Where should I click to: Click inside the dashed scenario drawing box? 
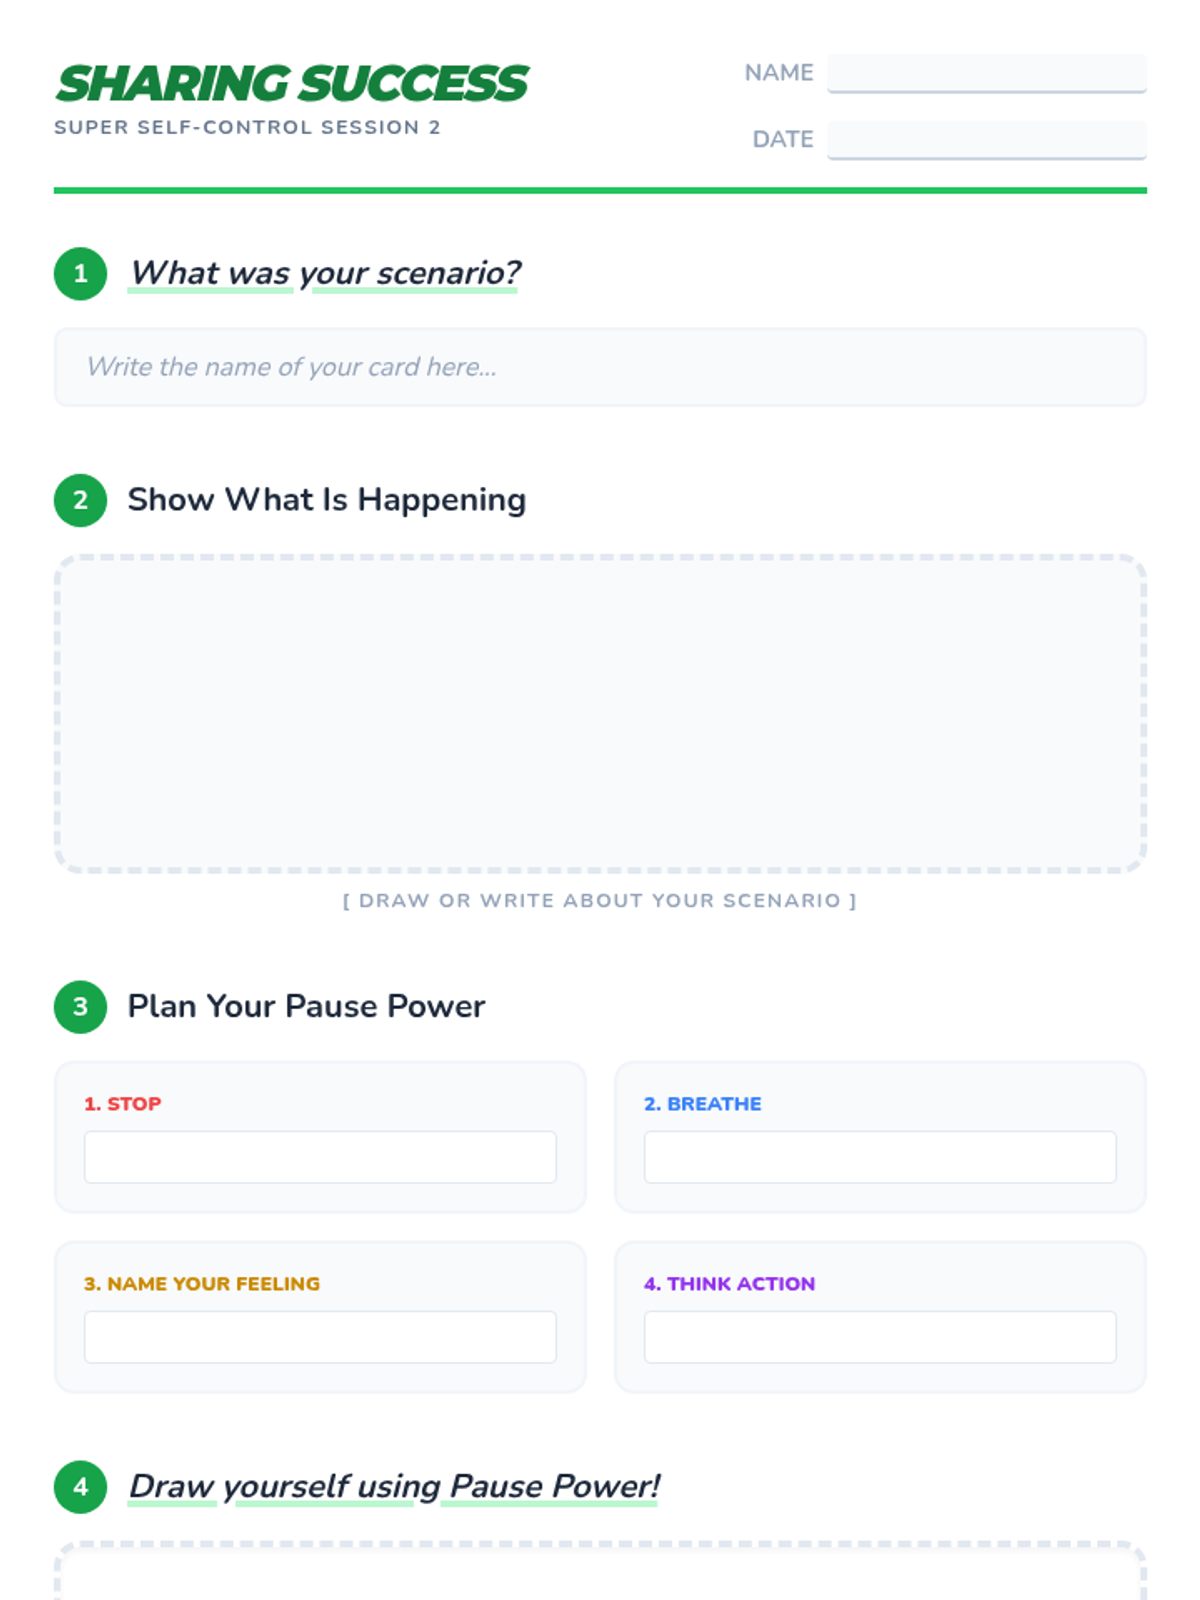pos(600,713)
